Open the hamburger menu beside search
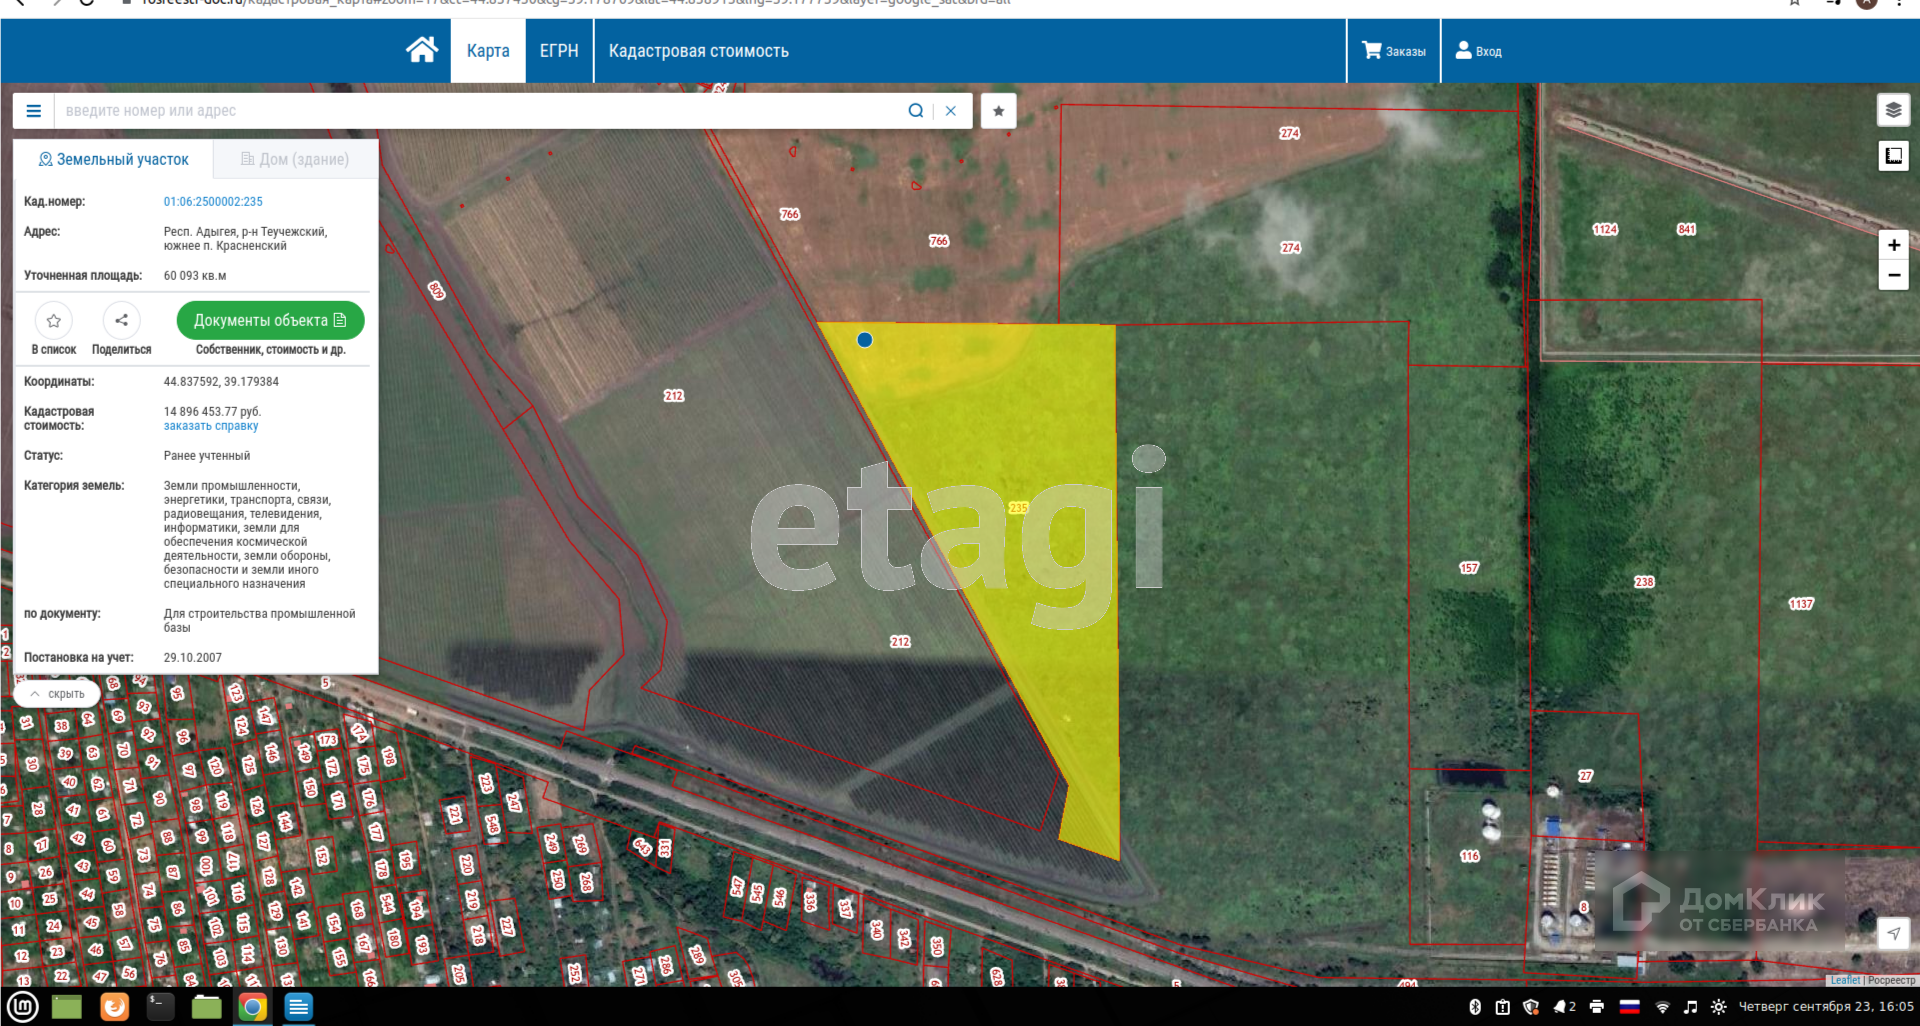 33,111
